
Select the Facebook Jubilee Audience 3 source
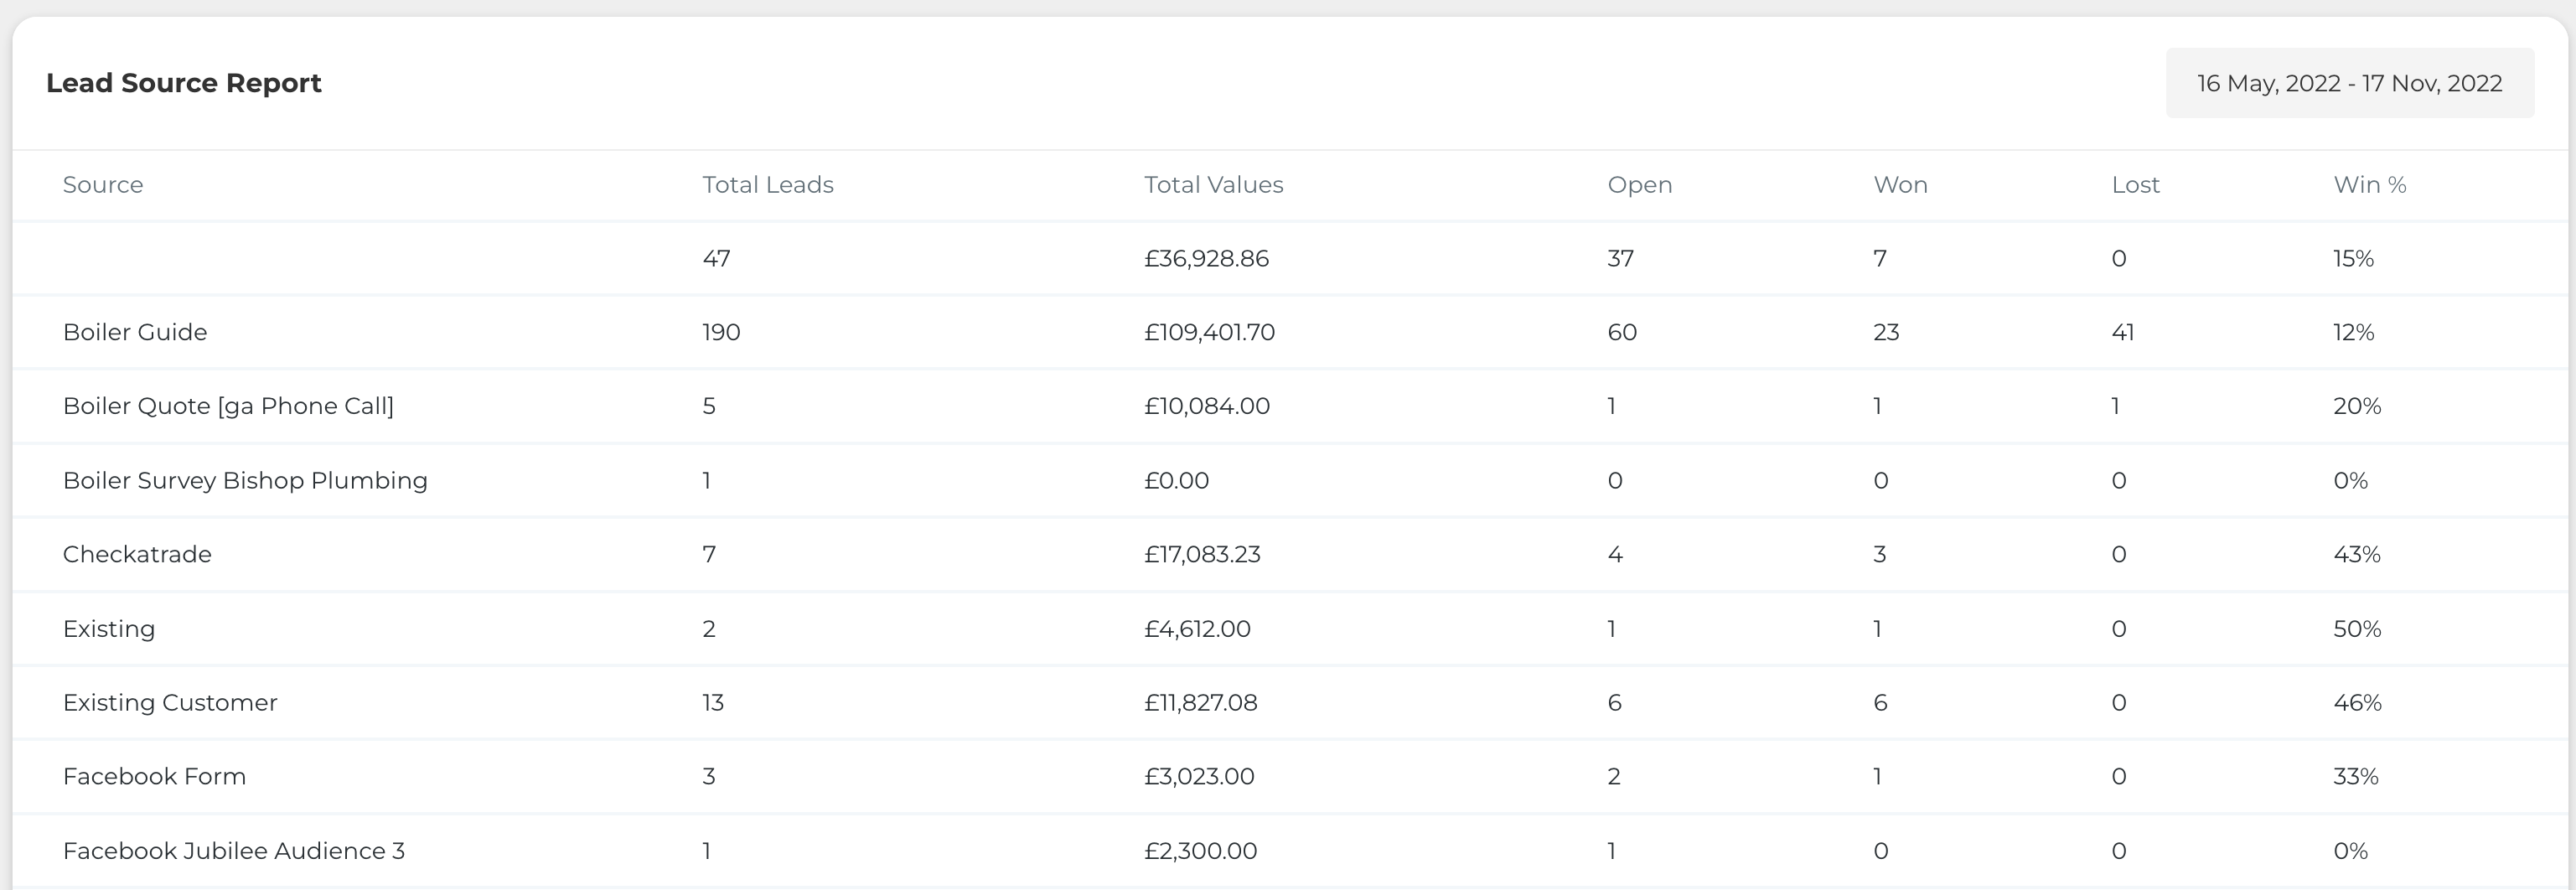[x=233, y=850]
